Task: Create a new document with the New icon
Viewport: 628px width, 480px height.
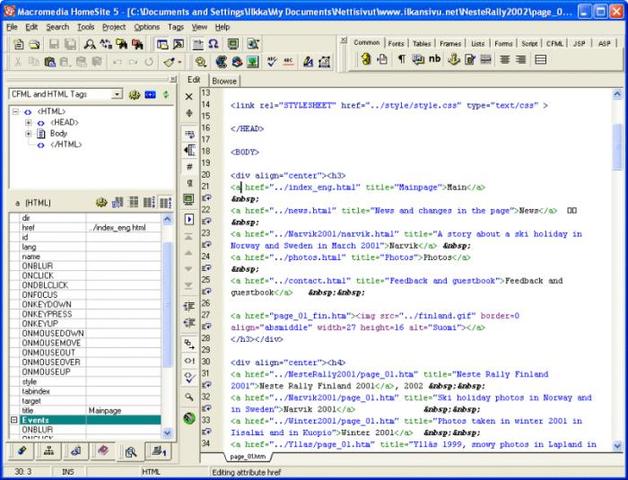Action: (x=18, y=44)
